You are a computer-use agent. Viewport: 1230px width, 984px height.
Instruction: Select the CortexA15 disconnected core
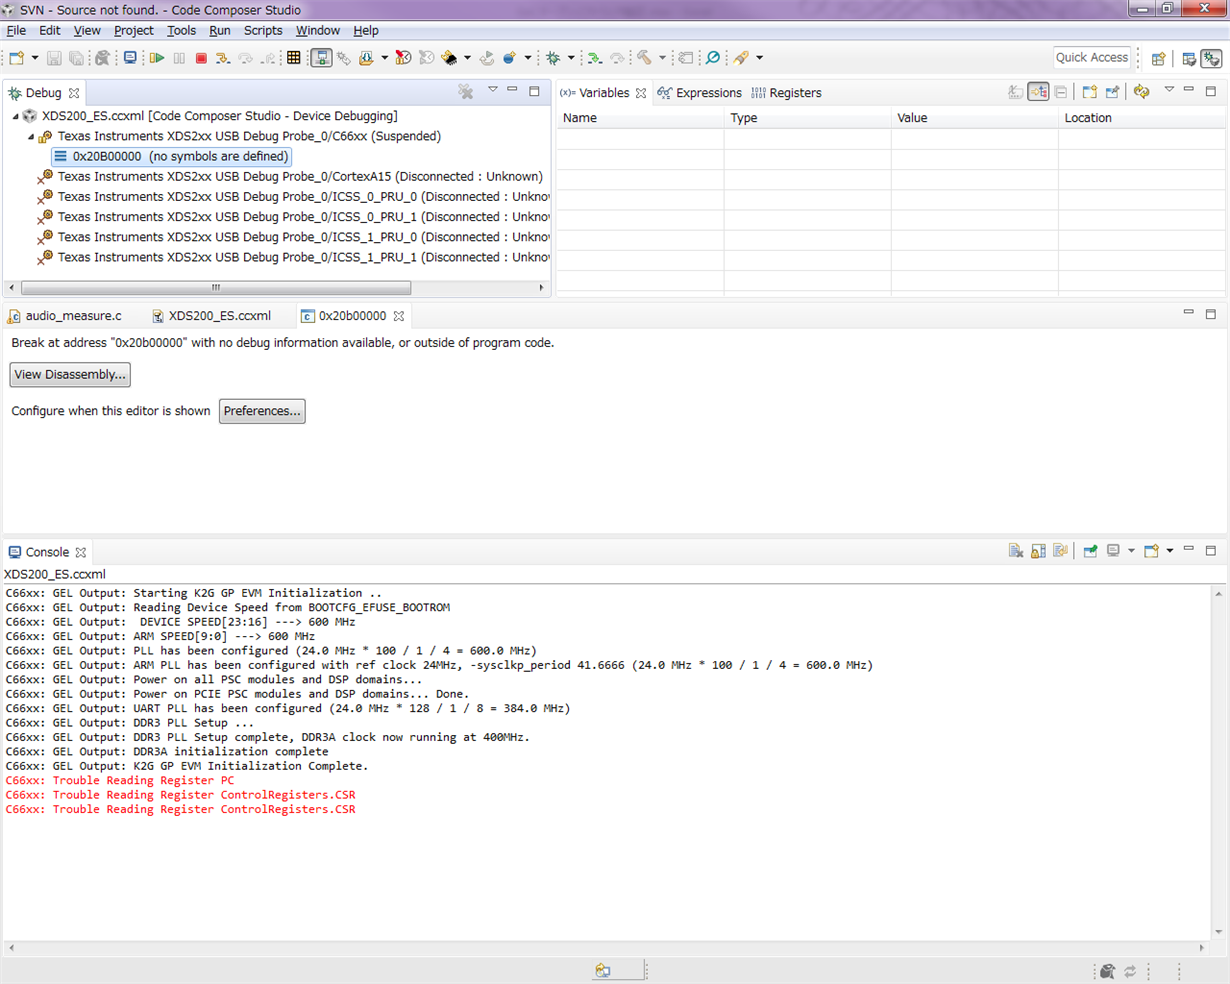pyautogui.click(x=290, y=177)
